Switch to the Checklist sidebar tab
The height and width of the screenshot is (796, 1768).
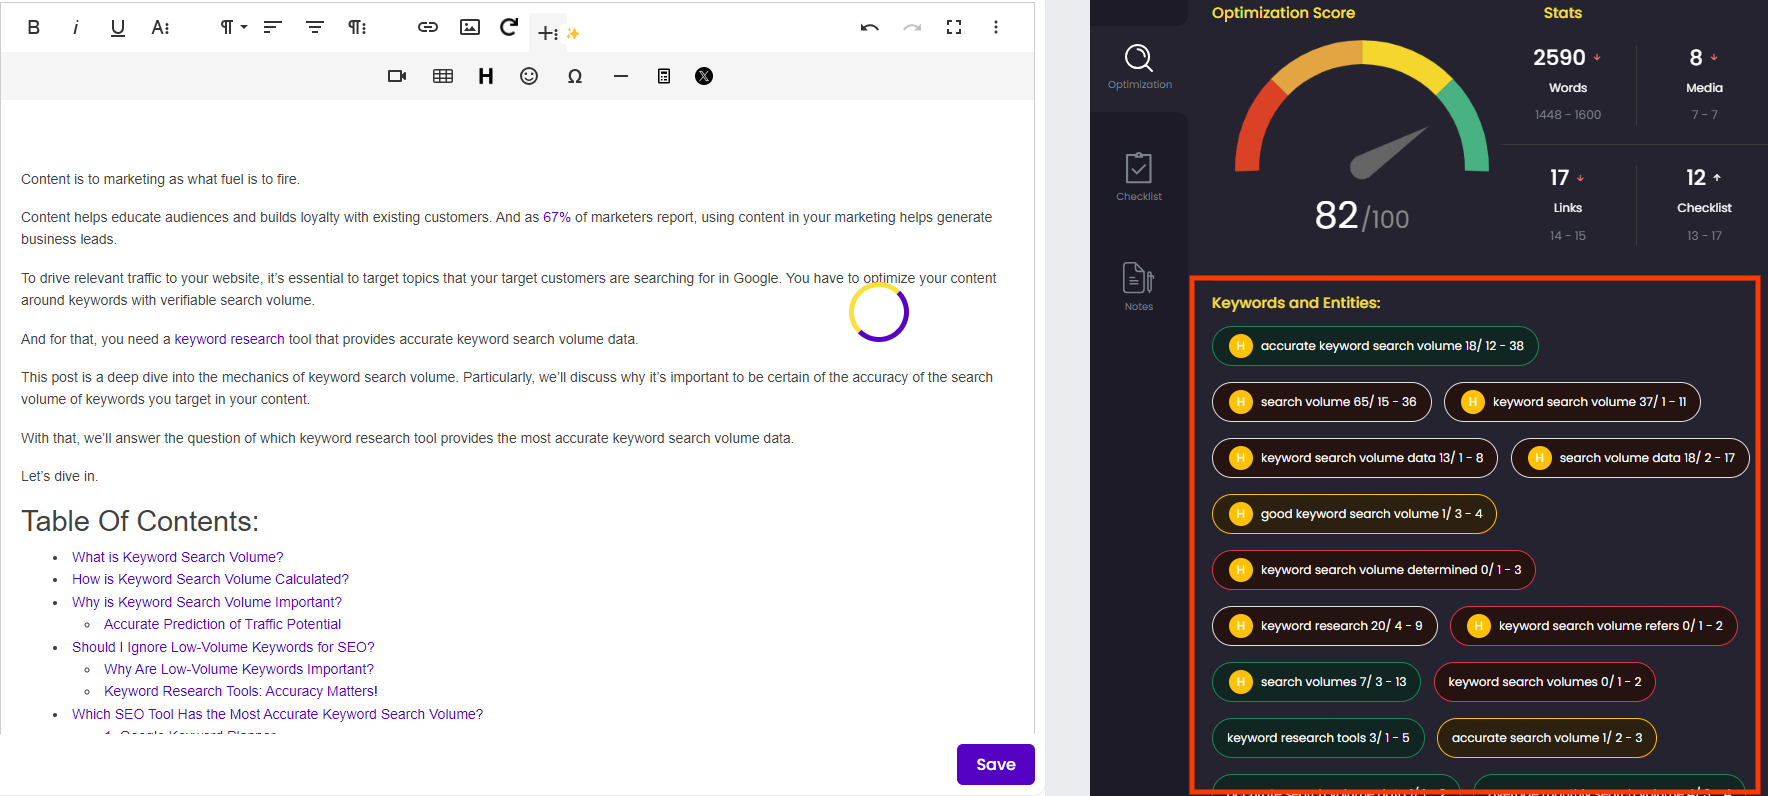point(1139,176)
